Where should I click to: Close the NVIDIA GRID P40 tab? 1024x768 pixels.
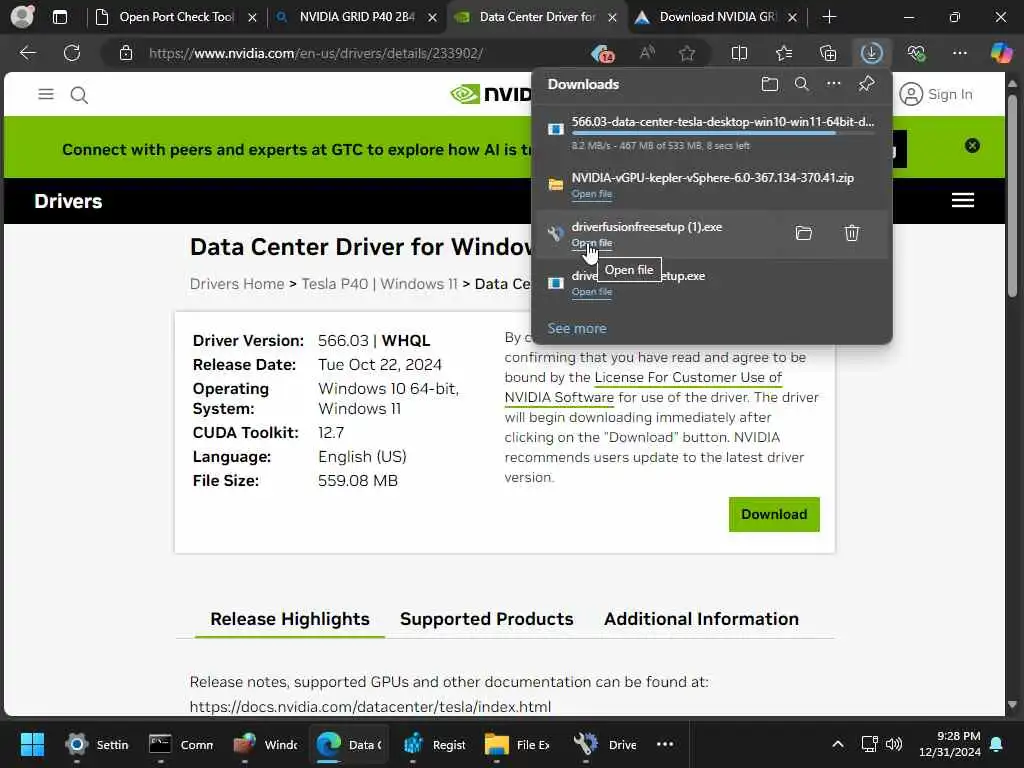pyautogui.click(x=432, y=18)
